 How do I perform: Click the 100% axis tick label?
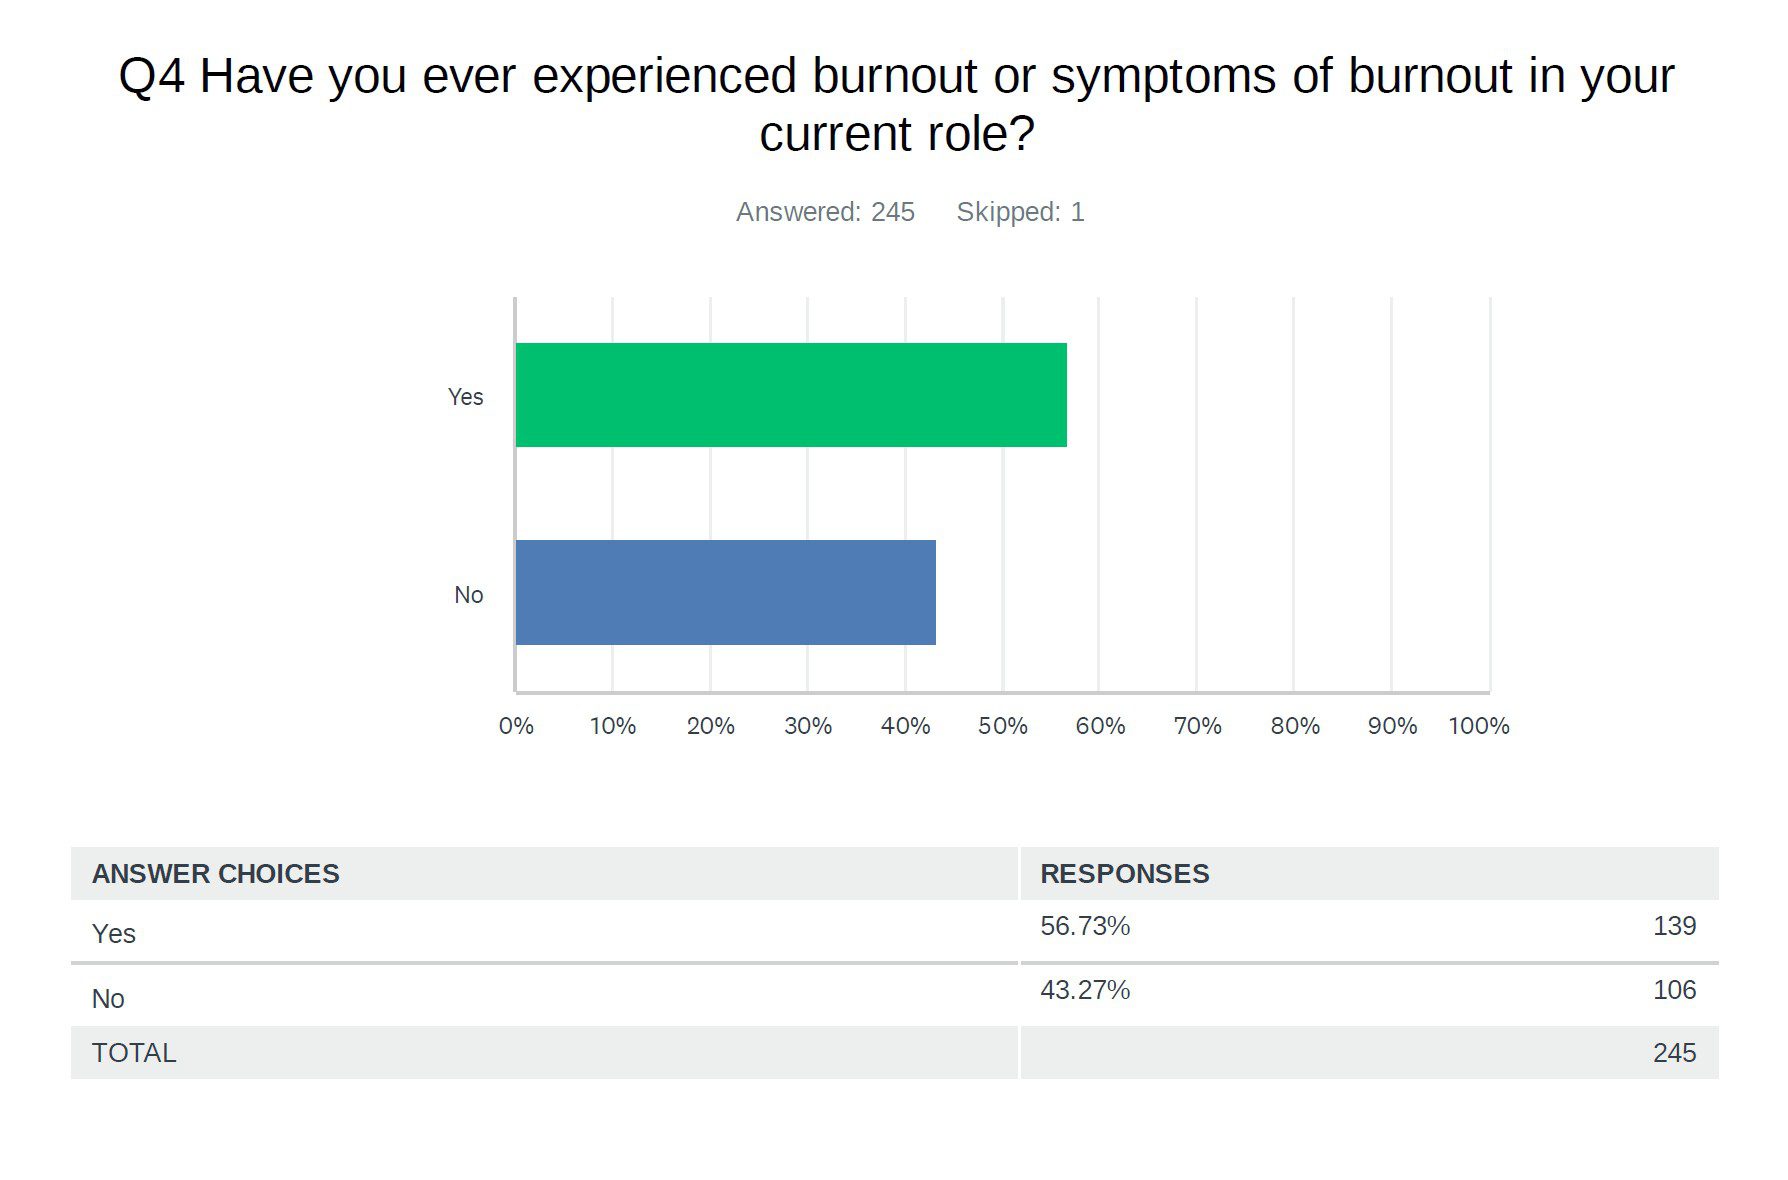click(1478, 726)
